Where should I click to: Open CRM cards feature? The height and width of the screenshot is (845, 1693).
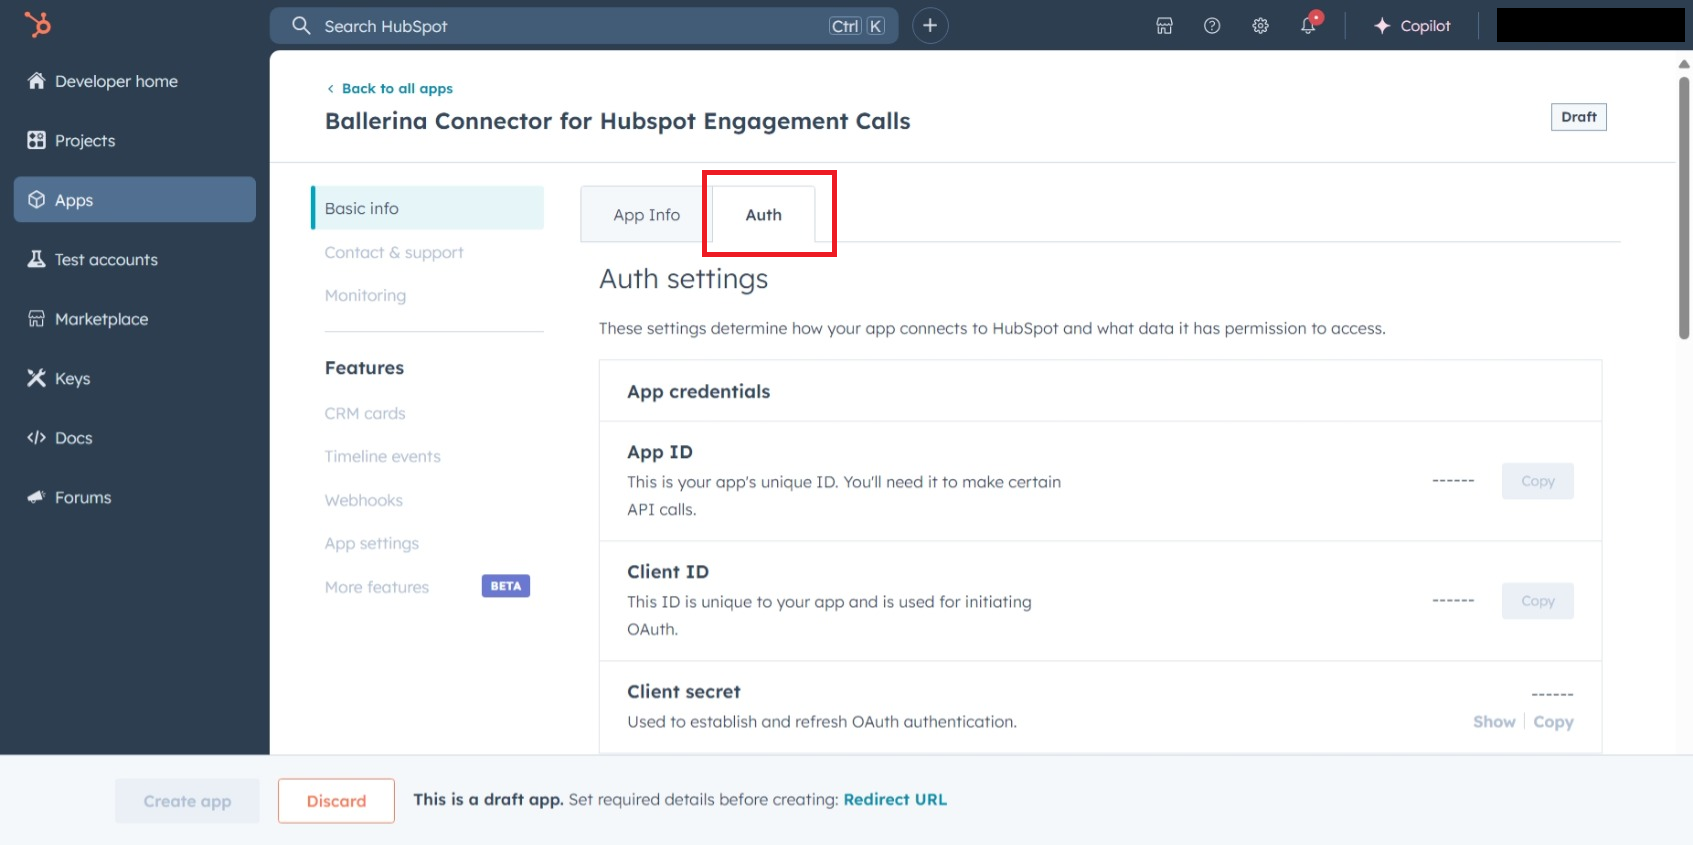(x=365, y=413)
